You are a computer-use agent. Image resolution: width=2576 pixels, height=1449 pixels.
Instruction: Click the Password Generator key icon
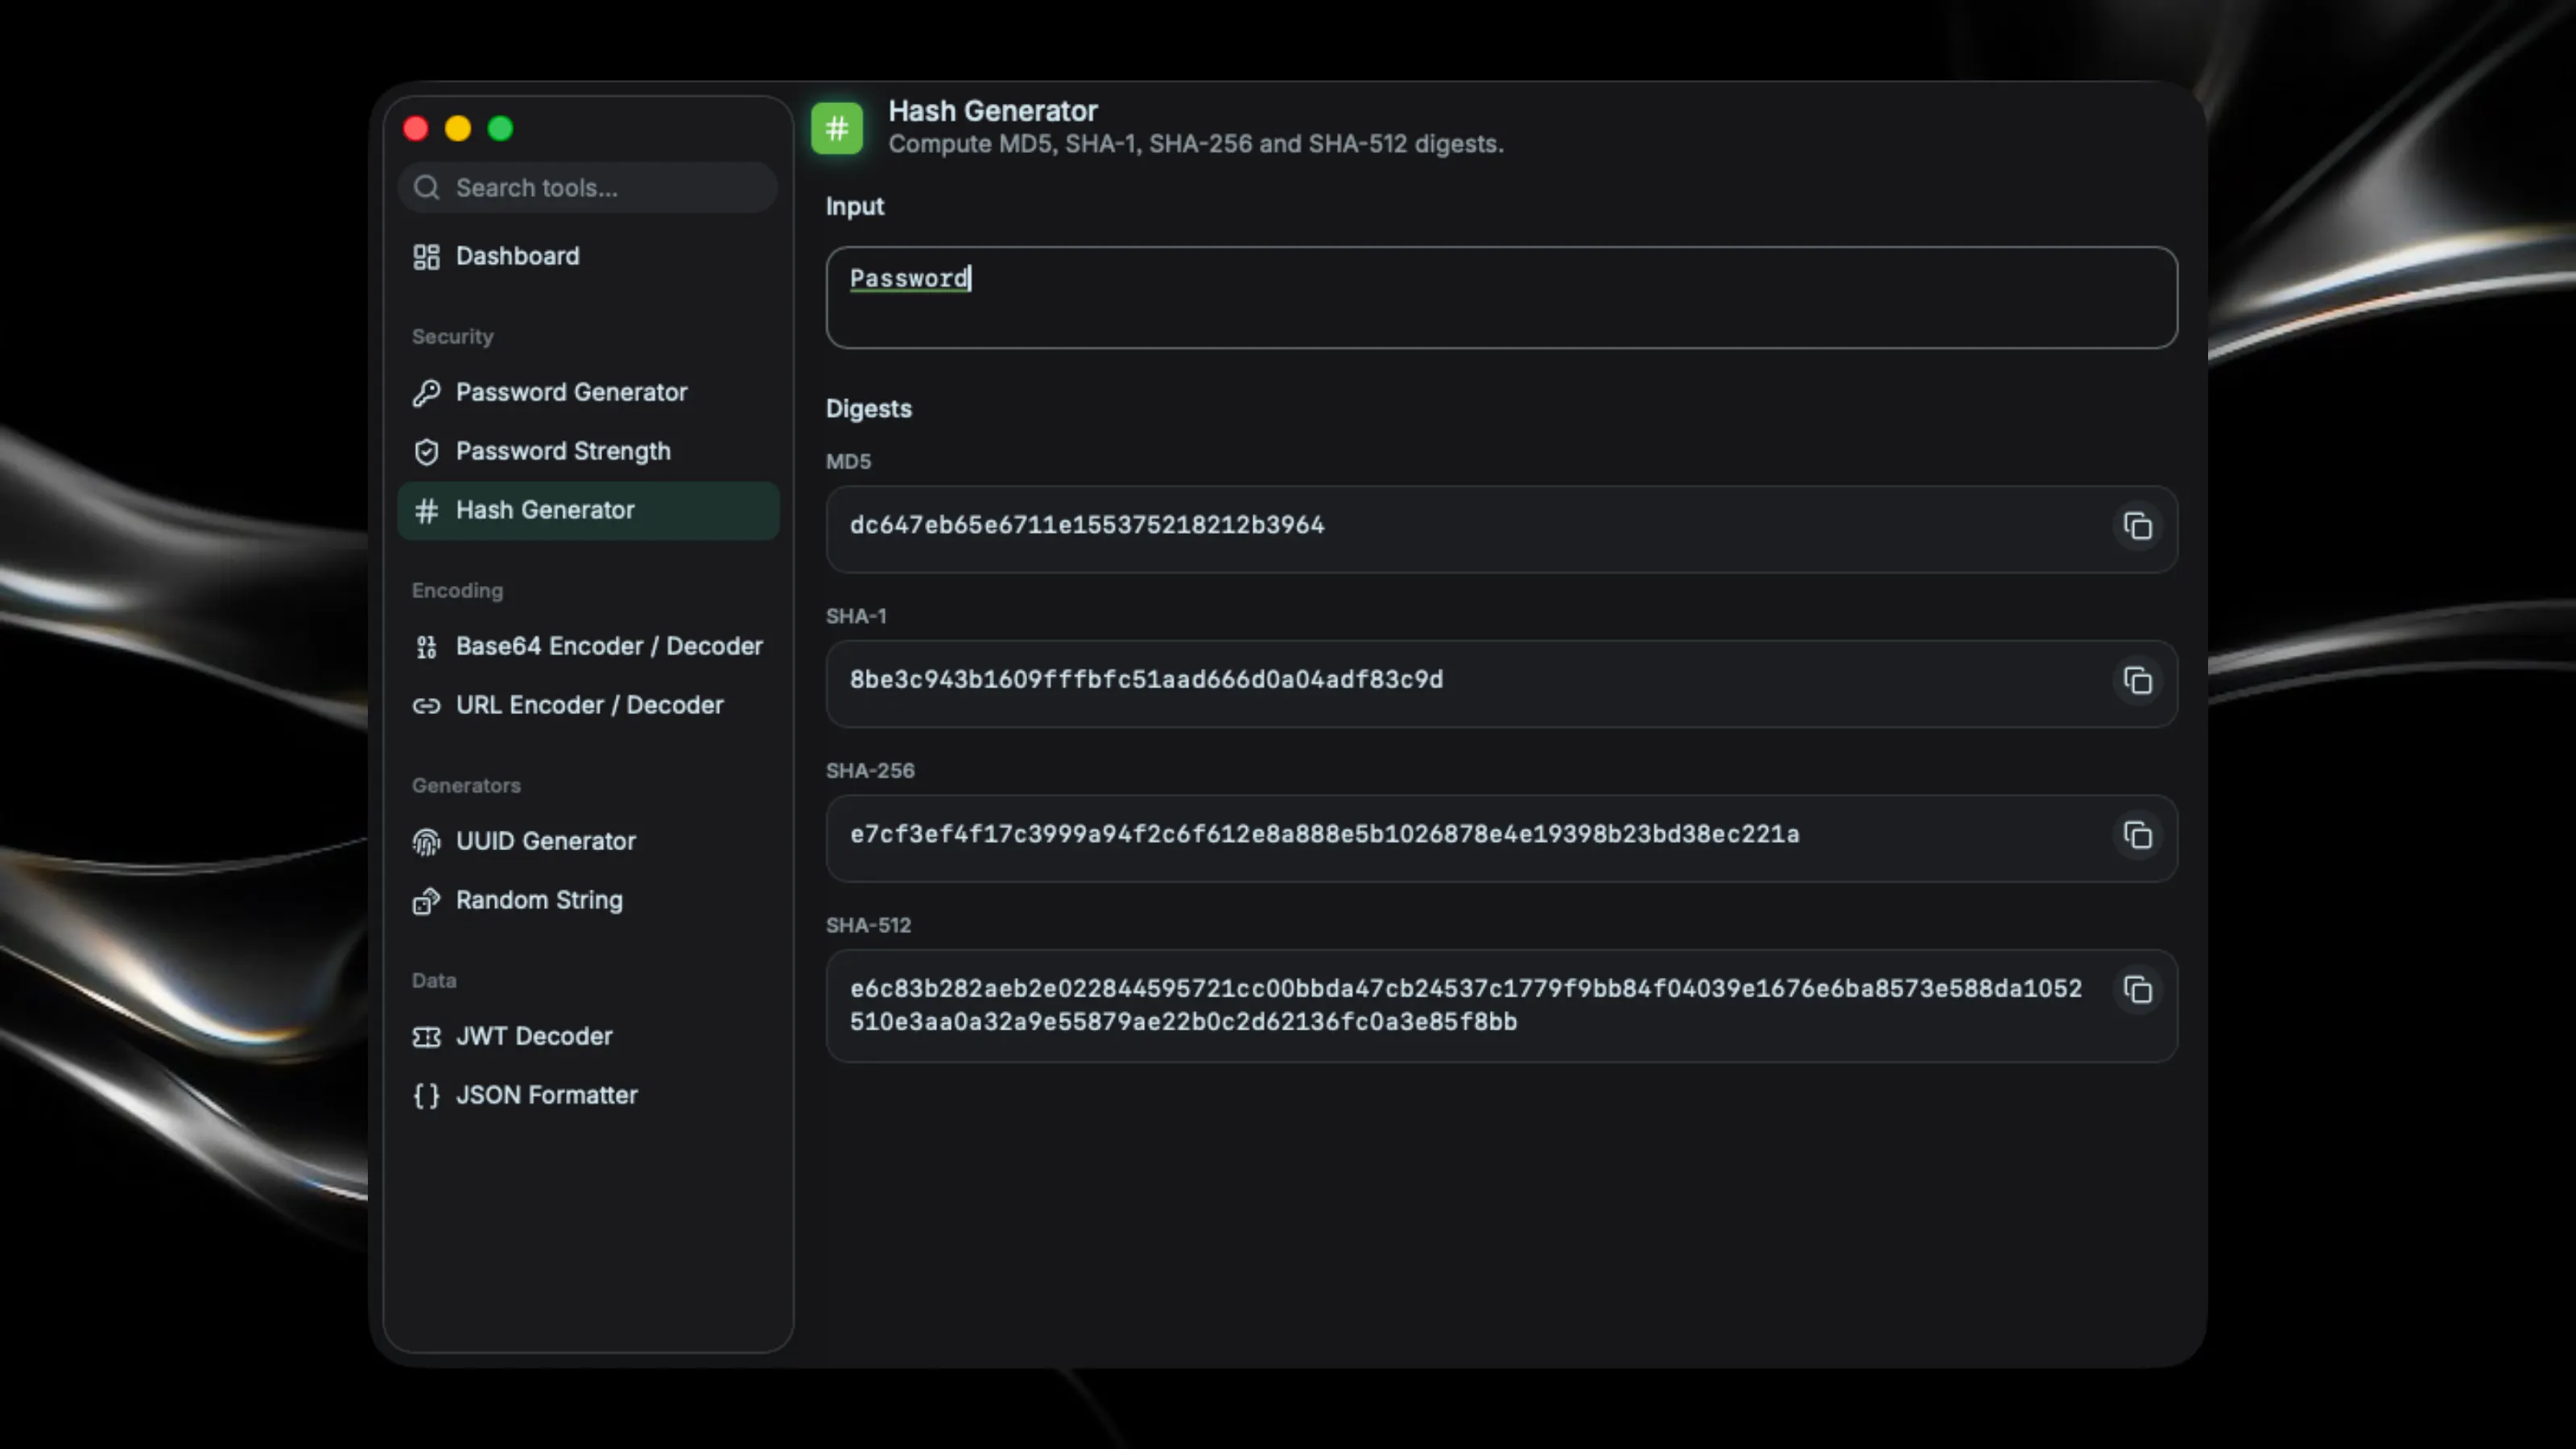[427, 393]
